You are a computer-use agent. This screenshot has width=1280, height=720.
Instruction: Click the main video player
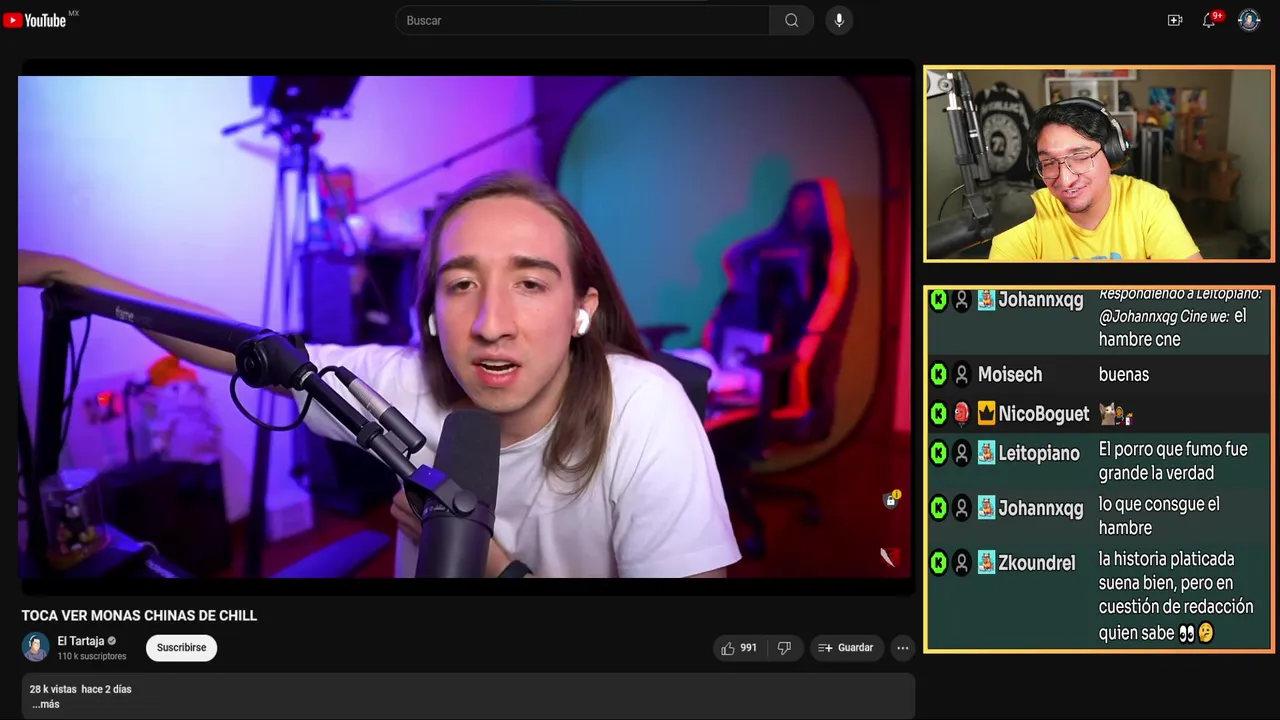pyautogui.click(x=466, y=327)
